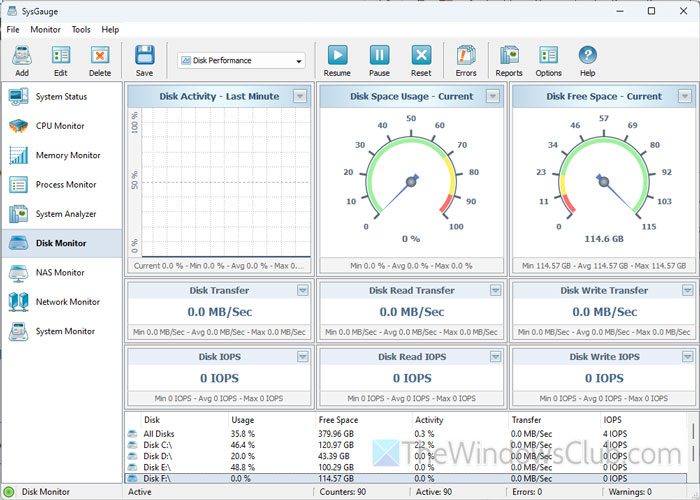Click the Disk column header
The width and height of the screenshot is (700, 500).
152,420
